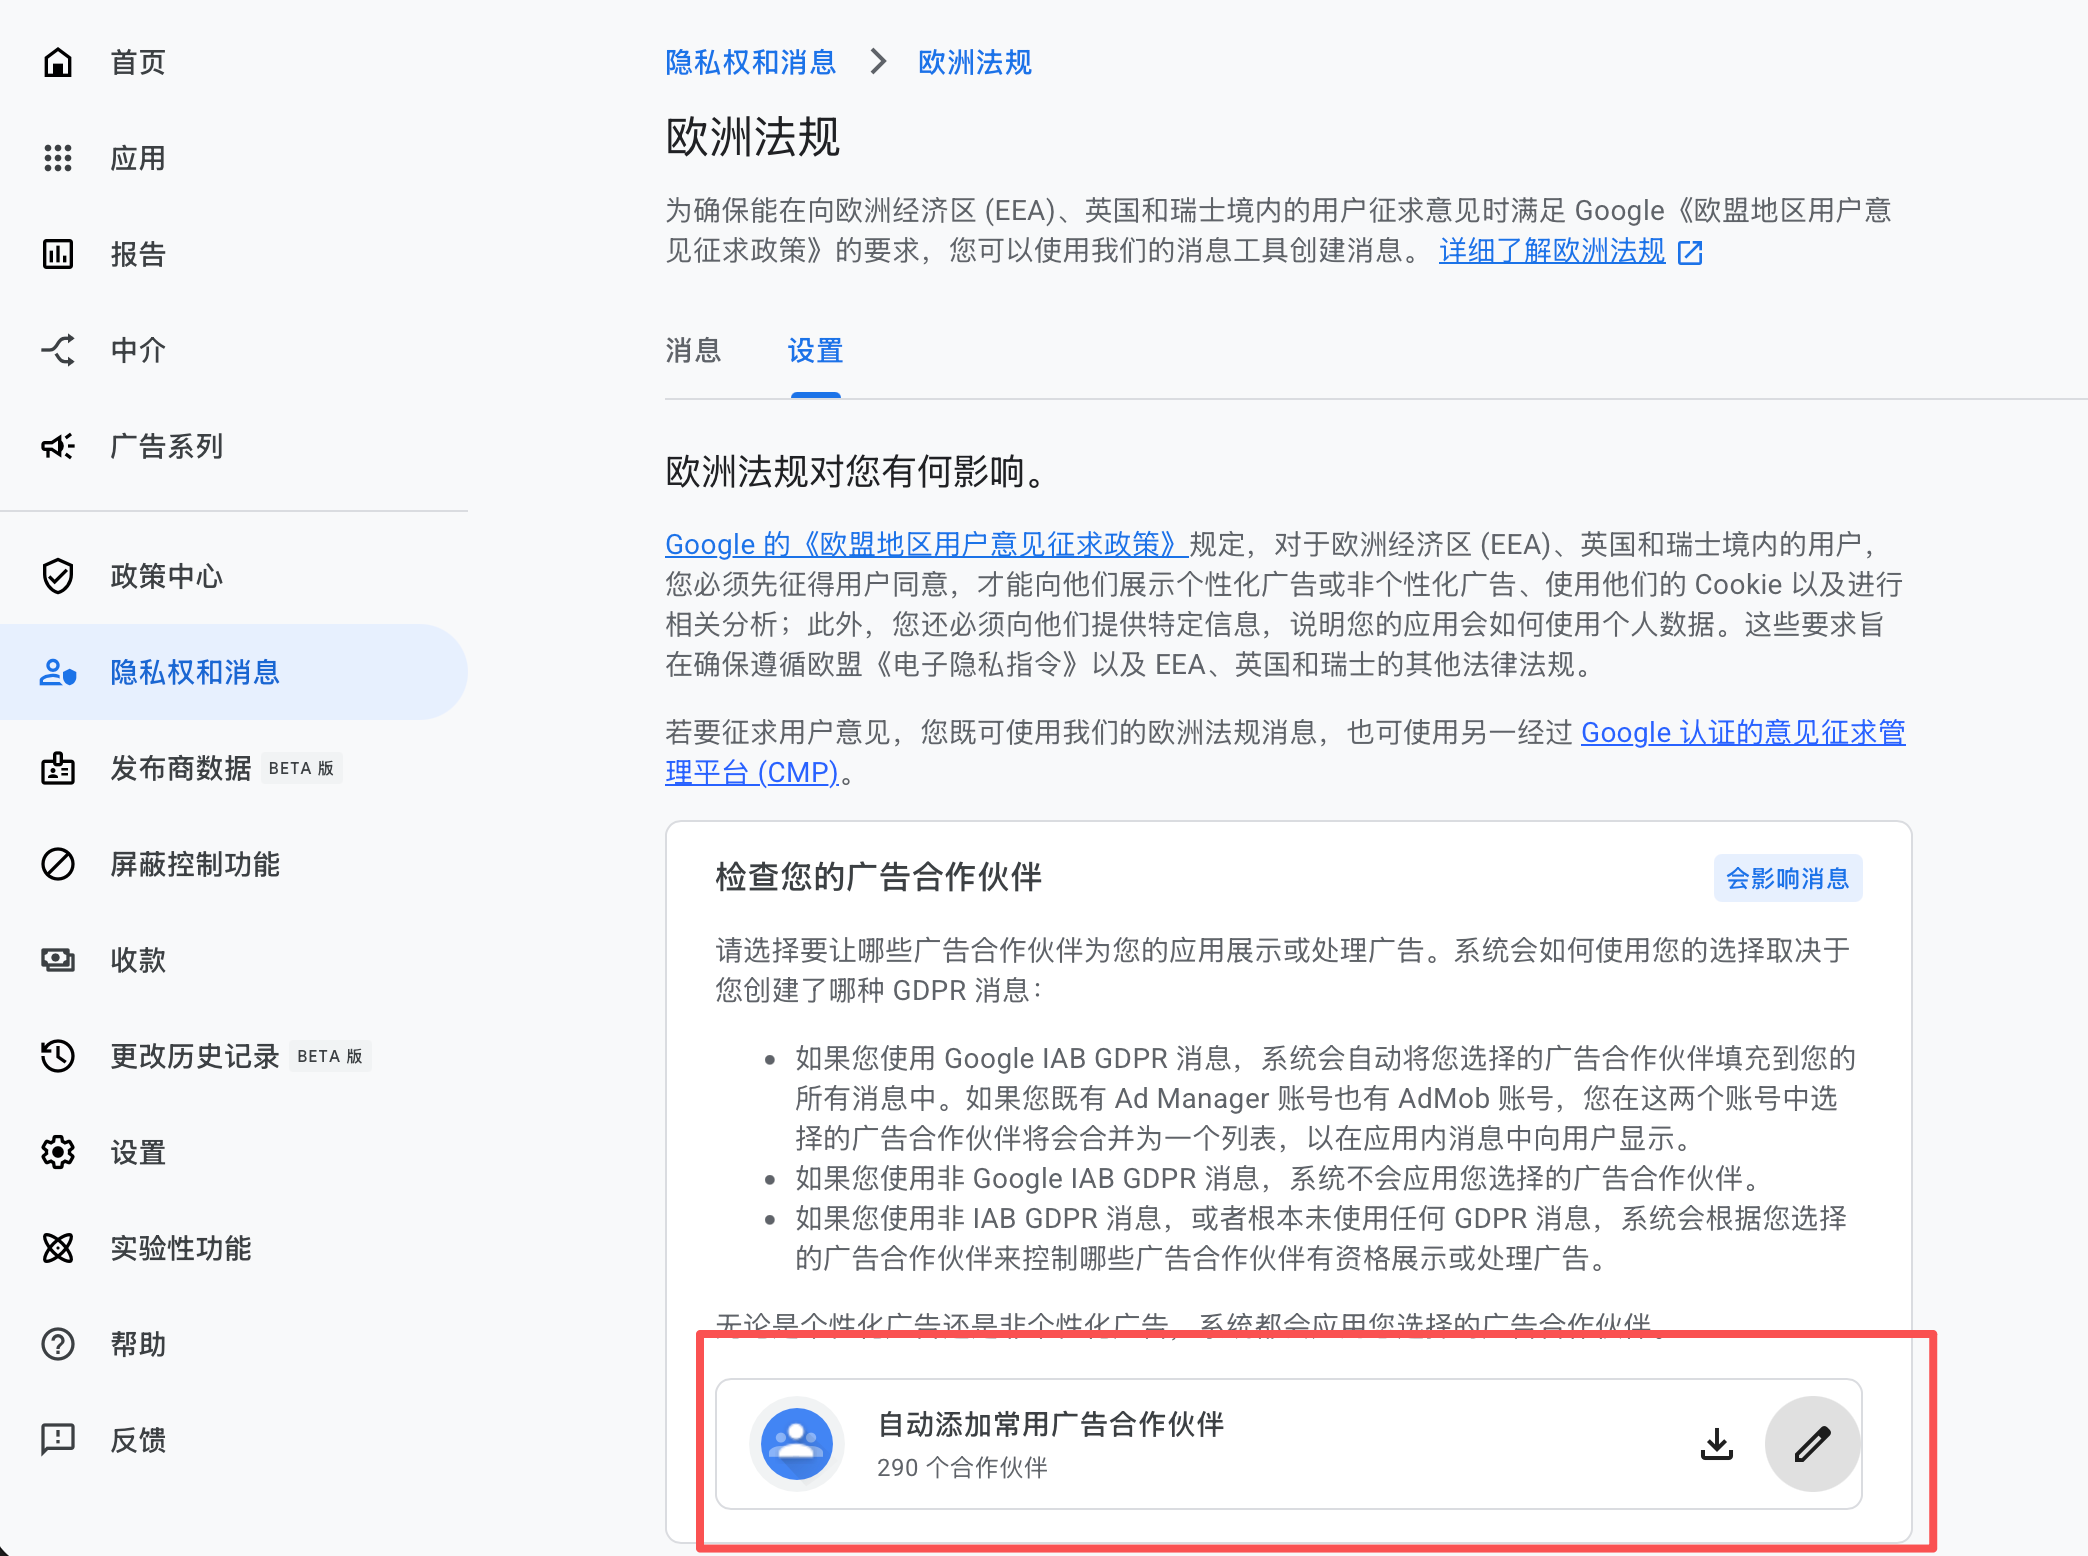The height and width of the screenshot is (1556, 2088).
Task: Open the Policy center (政策中心) shield icon
Action: [x=58, y=576]
